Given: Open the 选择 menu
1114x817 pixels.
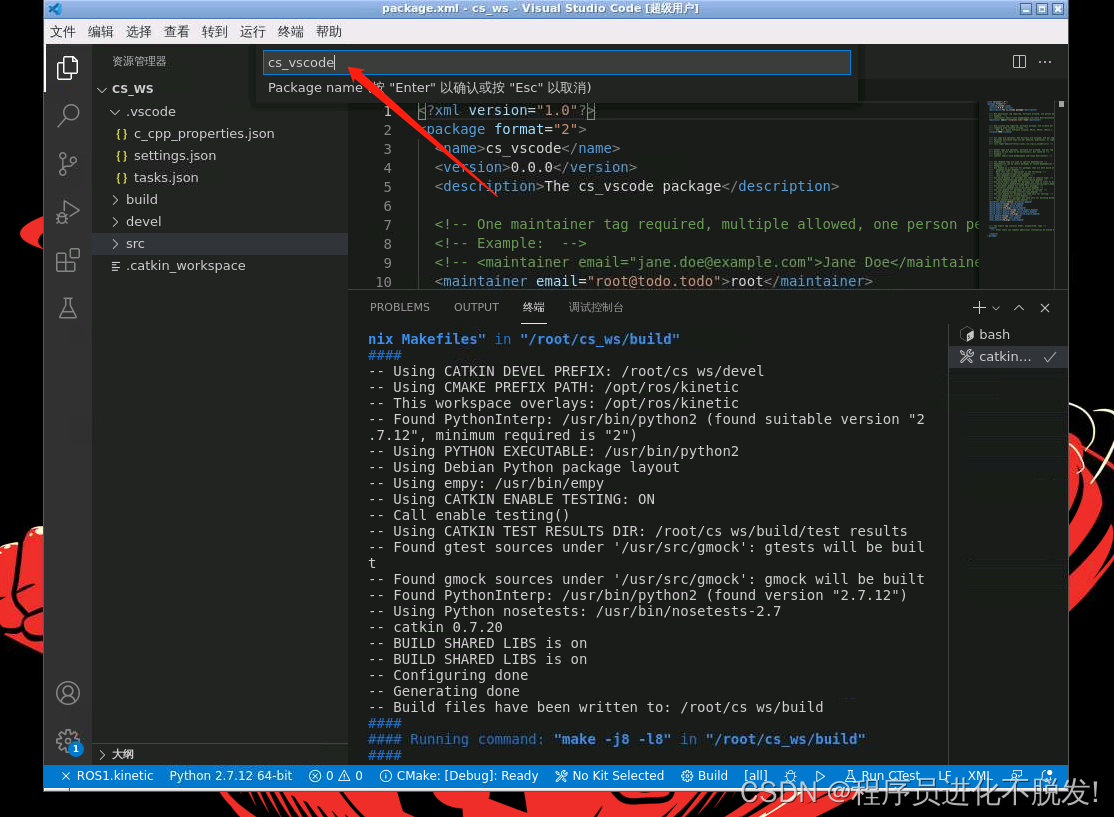Looking at the screenshot, I should click(x=139, y=31).
